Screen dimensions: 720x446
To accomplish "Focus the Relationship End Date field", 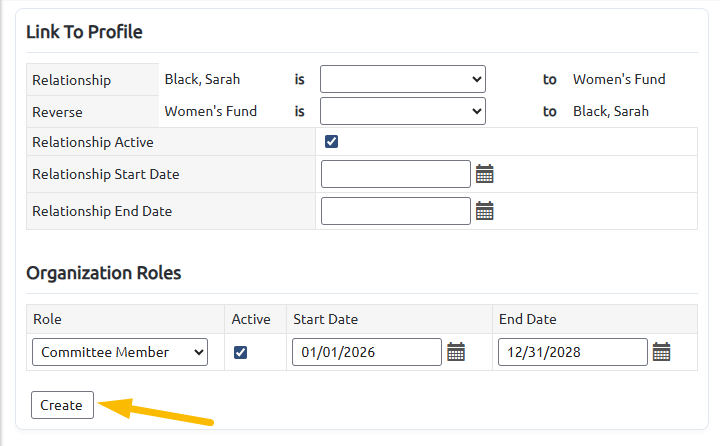I will [396, 211].
